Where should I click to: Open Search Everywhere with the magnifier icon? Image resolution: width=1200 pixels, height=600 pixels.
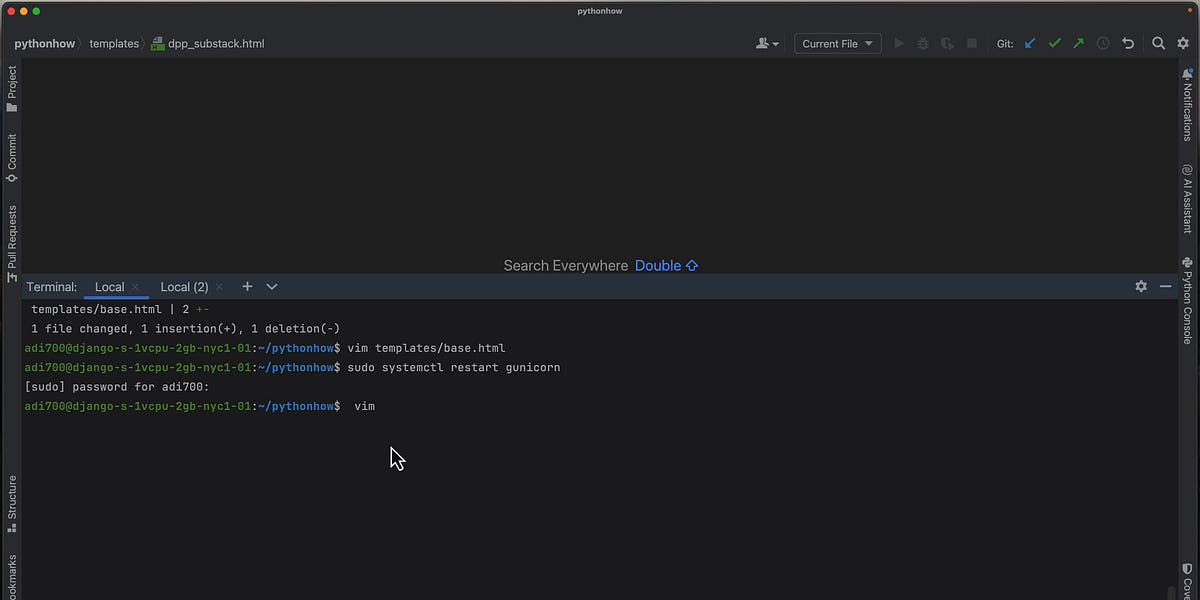coord(1158,43)
